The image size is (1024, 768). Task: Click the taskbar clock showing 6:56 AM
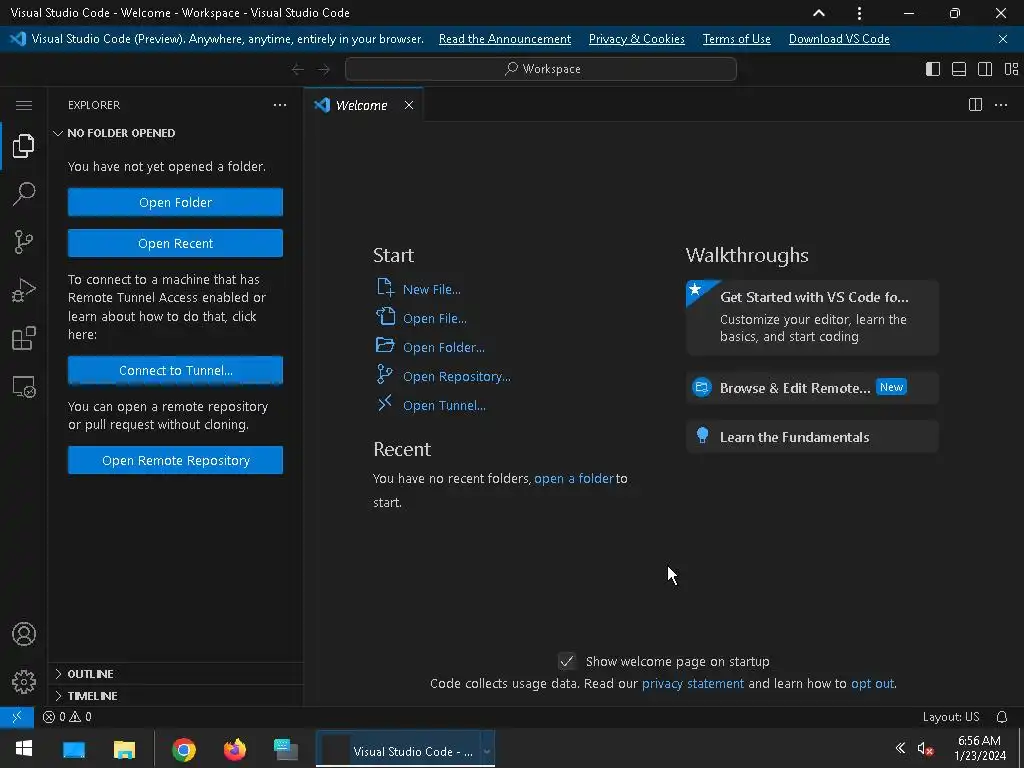point(980,748)
